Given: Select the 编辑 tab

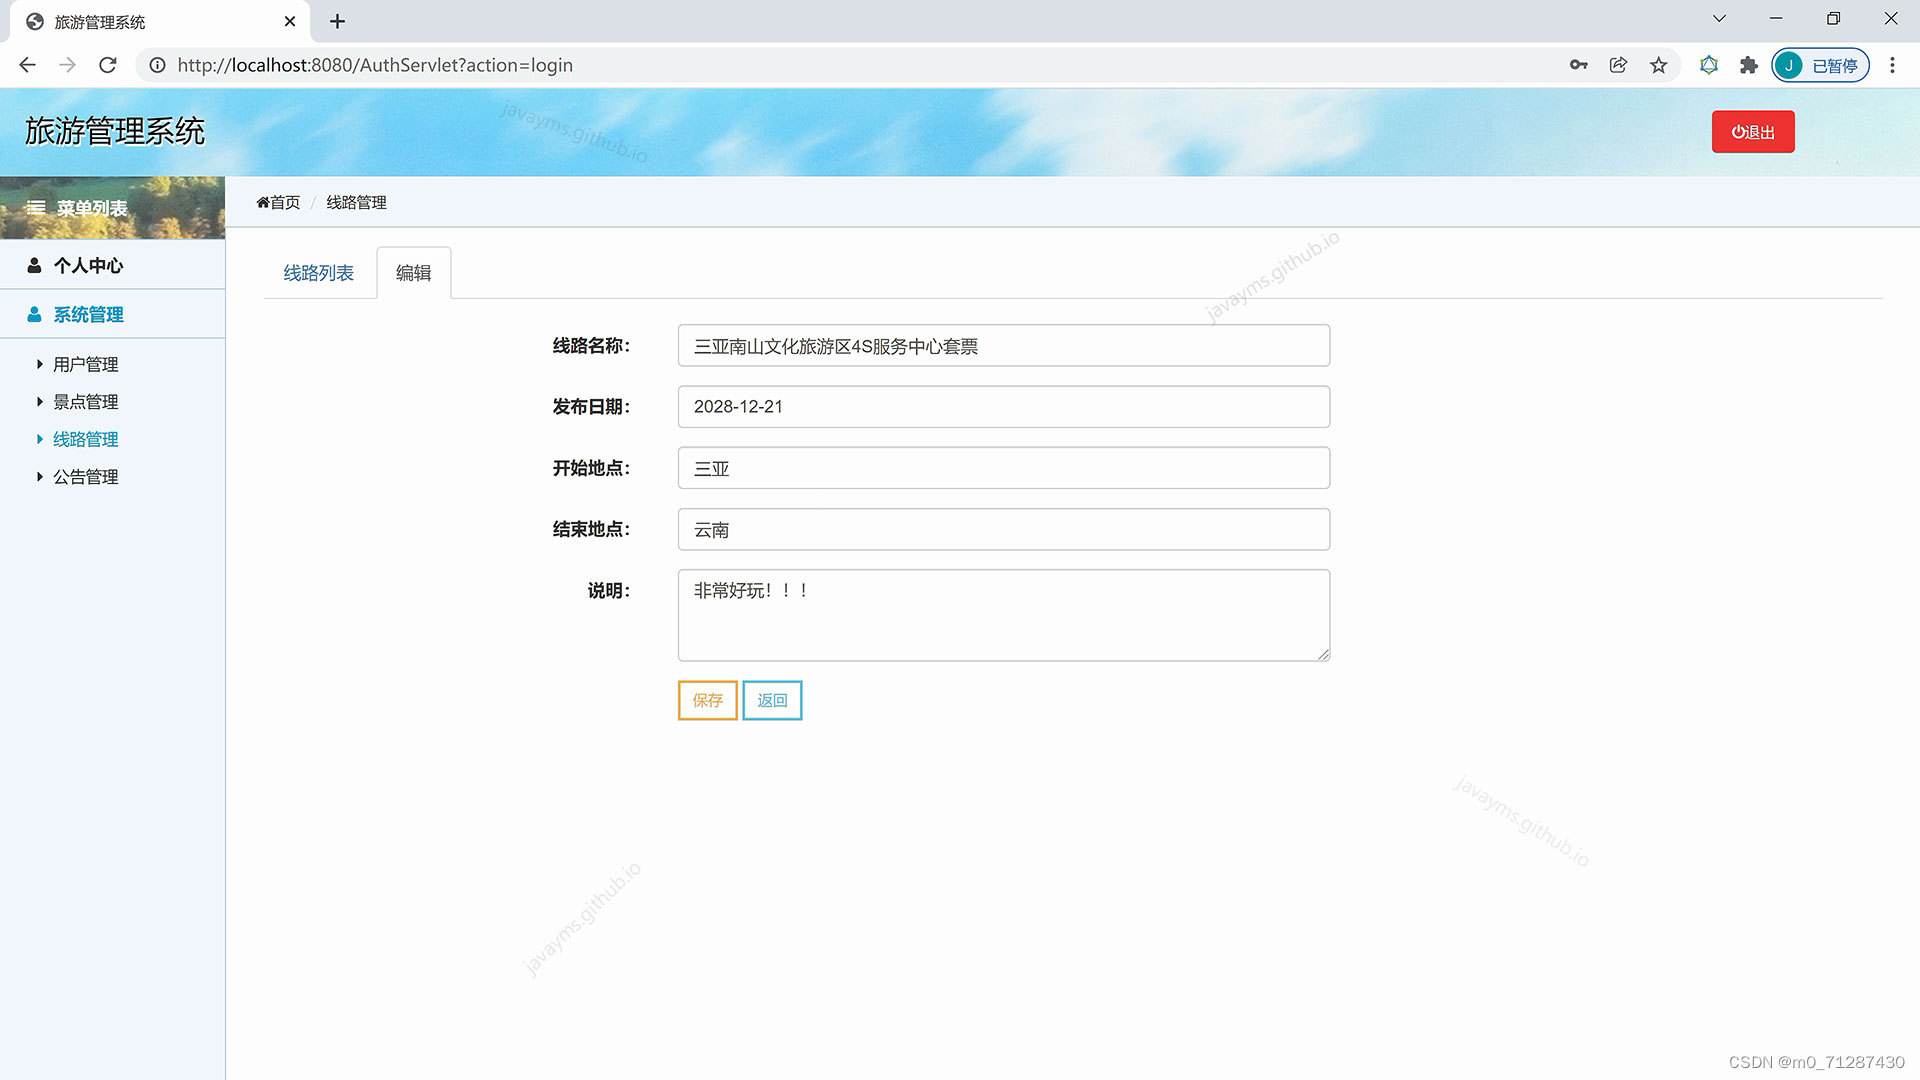Looking at the screenshot, I should click(x=413, y=273).
